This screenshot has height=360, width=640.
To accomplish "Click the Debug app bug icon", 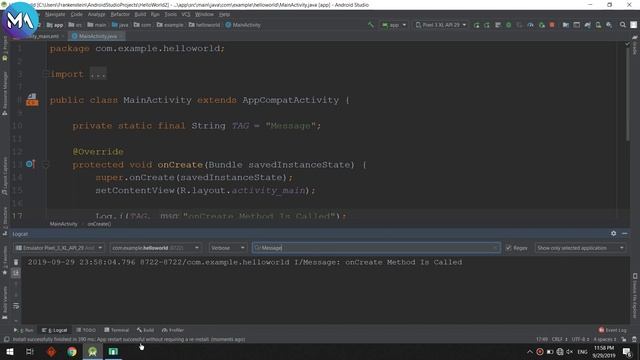I will pyautogui.click(x=509, y=25).
